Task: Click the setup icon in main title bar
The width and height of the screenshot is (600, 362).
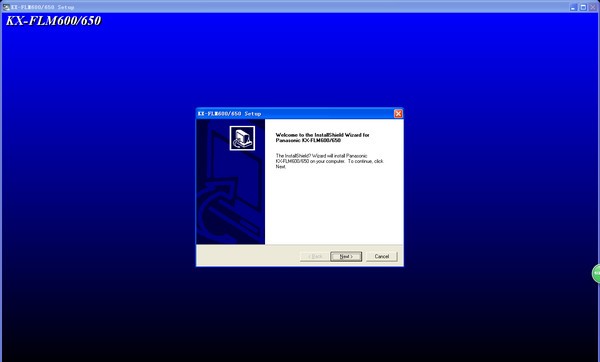Action: (6, 7)
